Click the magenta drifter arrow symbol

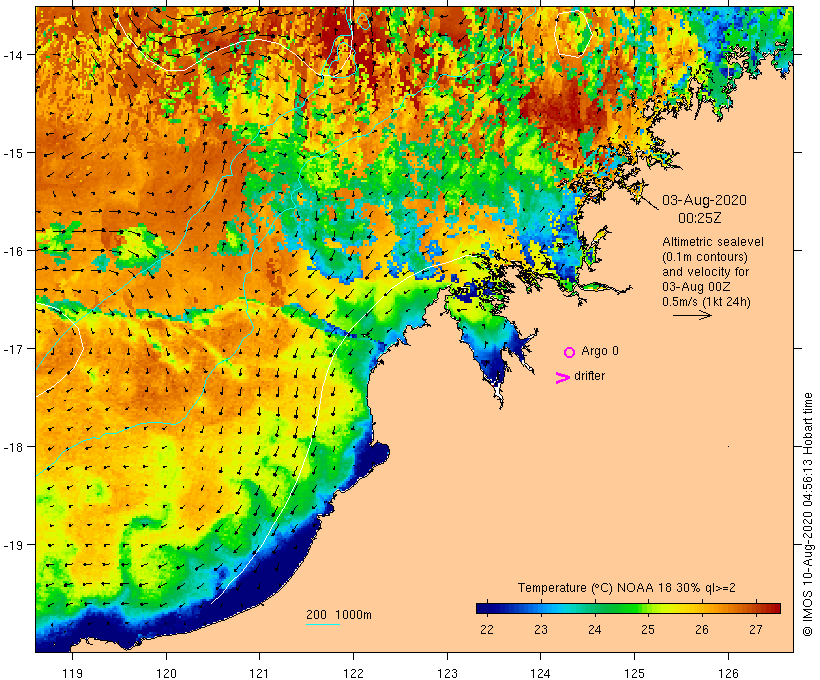[x=562, y=378]
